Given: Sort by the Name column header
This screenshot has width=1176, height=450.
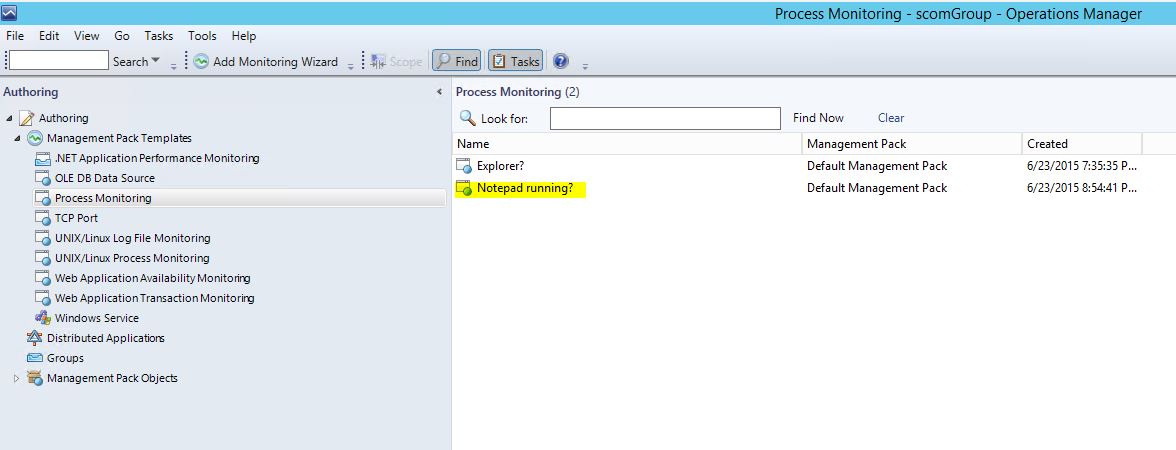Looking at the screenshot, I should point(627,144).
